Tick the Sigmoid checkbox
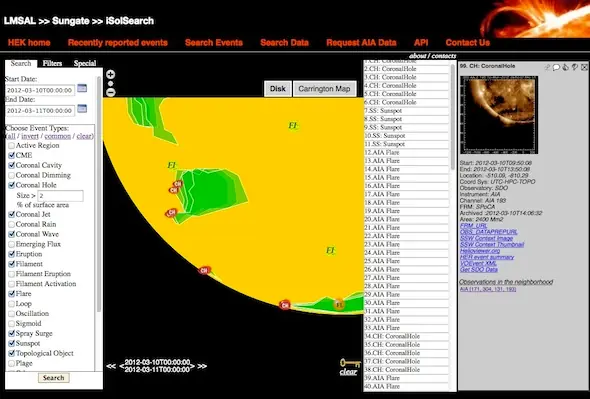 pyautogui.click(x=12, y=323)
